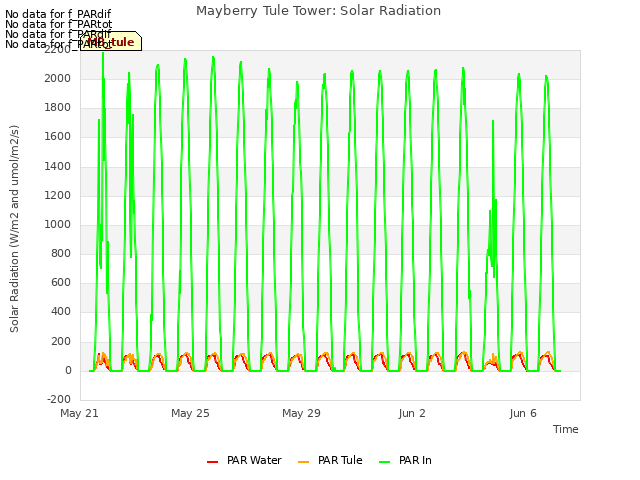Screen dimensions: 640x480
Task: Click the orange PAR Tule legend swatch
Action: pyautogui.click(x=303, y=462)
